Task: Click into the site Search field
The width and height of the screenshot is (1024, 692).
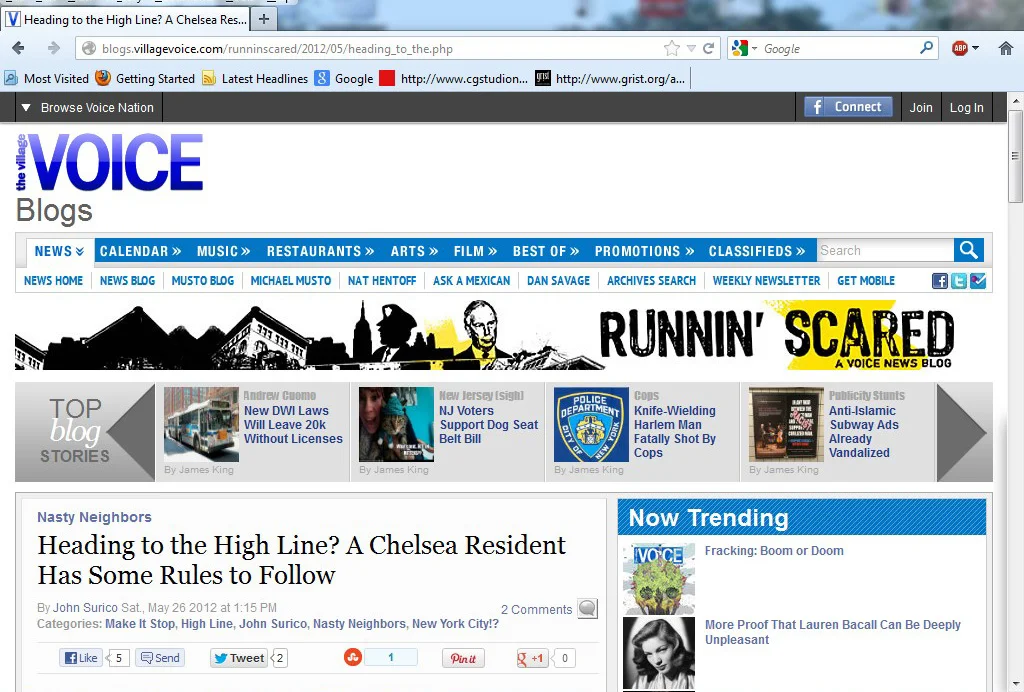Action: [x=885, y=251]
